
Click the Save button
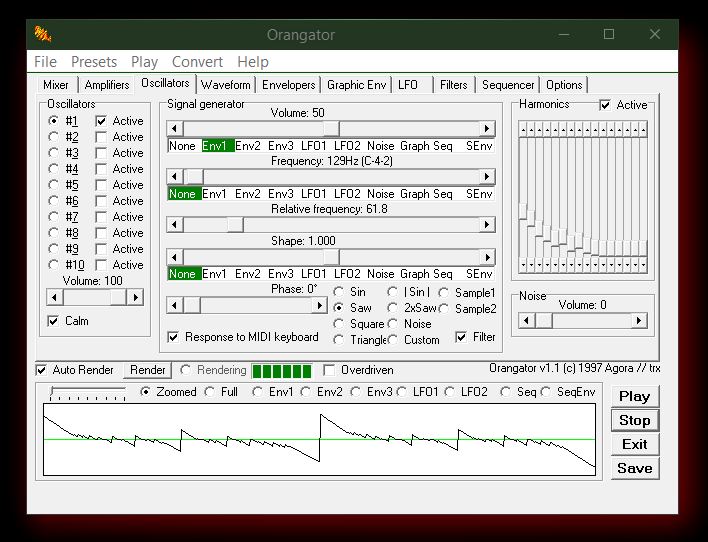point(634,468)
